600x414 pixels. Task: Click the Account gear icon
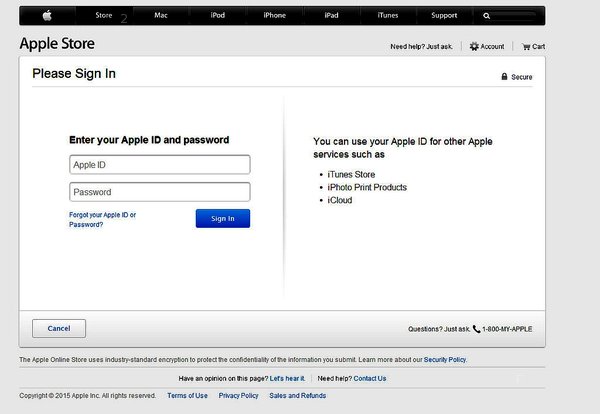coord(474,46)
